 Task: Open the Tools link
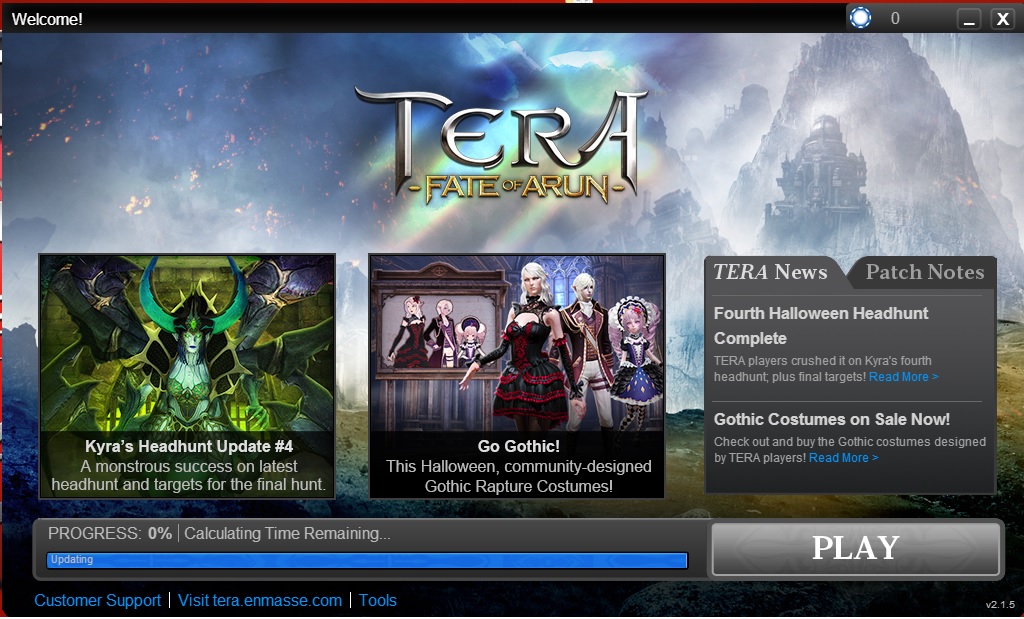click(x=377, y=601)
